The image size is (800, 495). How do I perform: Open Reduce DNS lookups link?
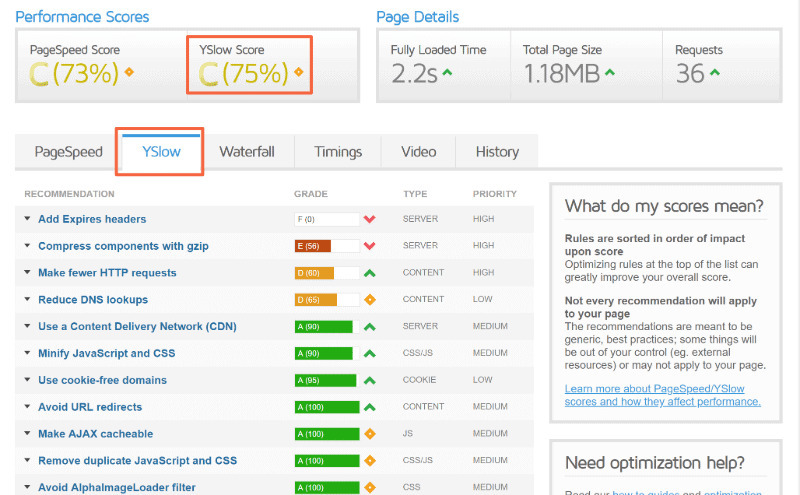tap(93, 300)
